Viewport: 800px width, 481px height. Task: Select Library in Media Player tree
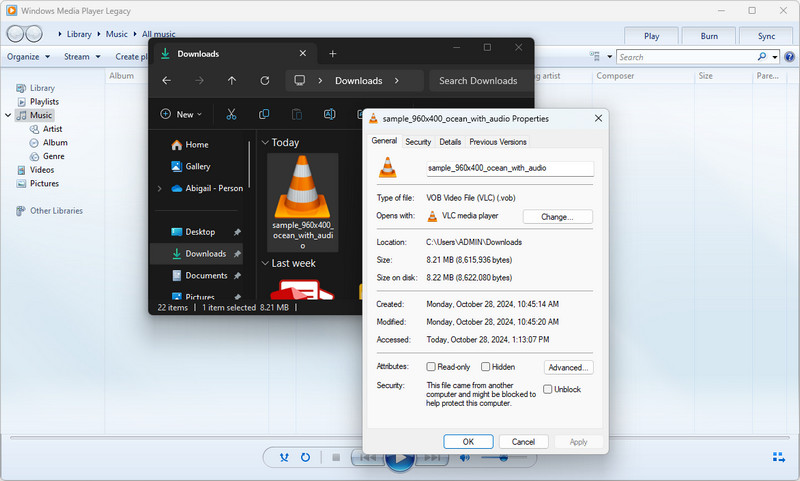[42, 88]
